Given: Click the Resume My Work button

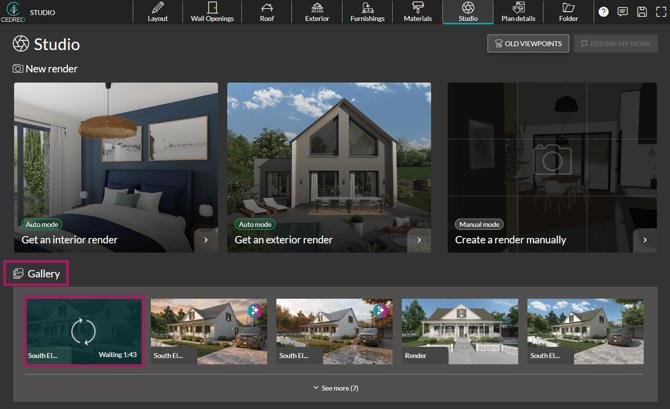Looking at the screenshot, I should tap(616, 44).
